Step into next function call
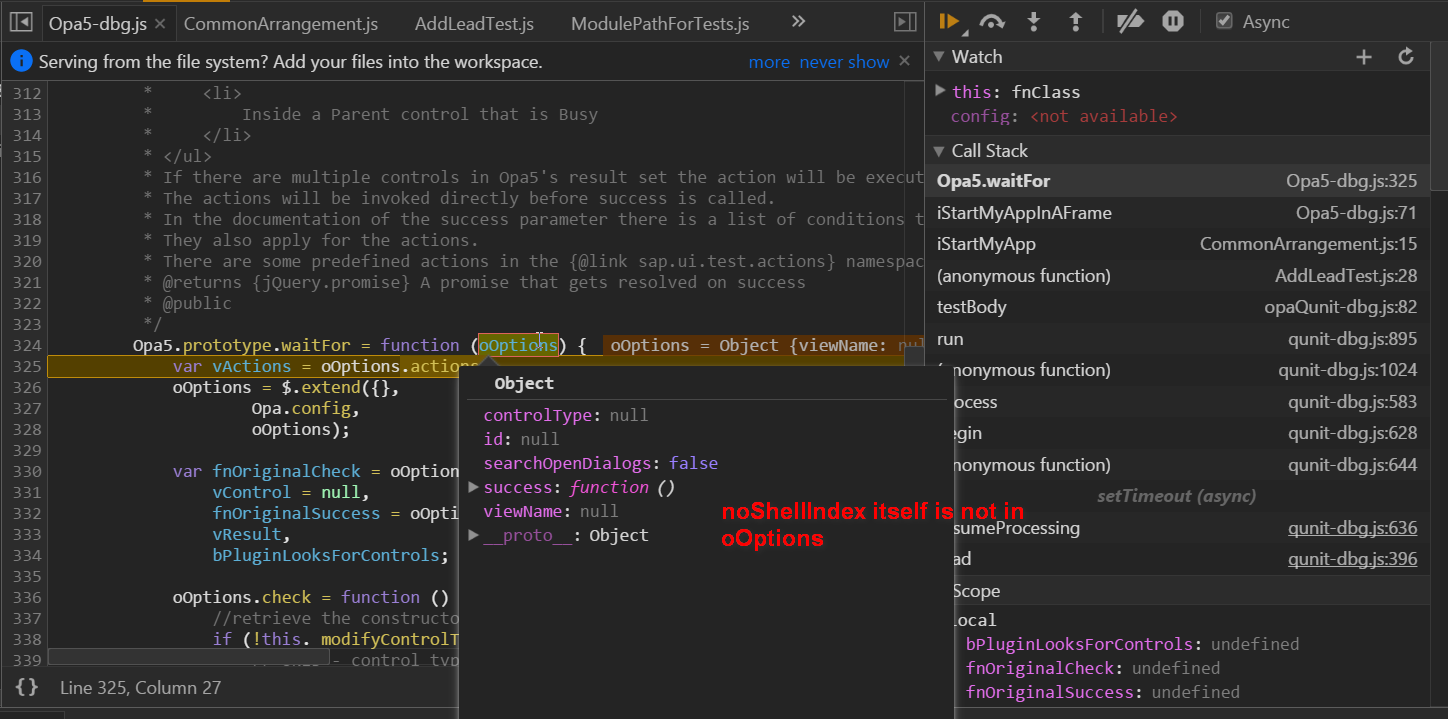 pos(1034,21)
